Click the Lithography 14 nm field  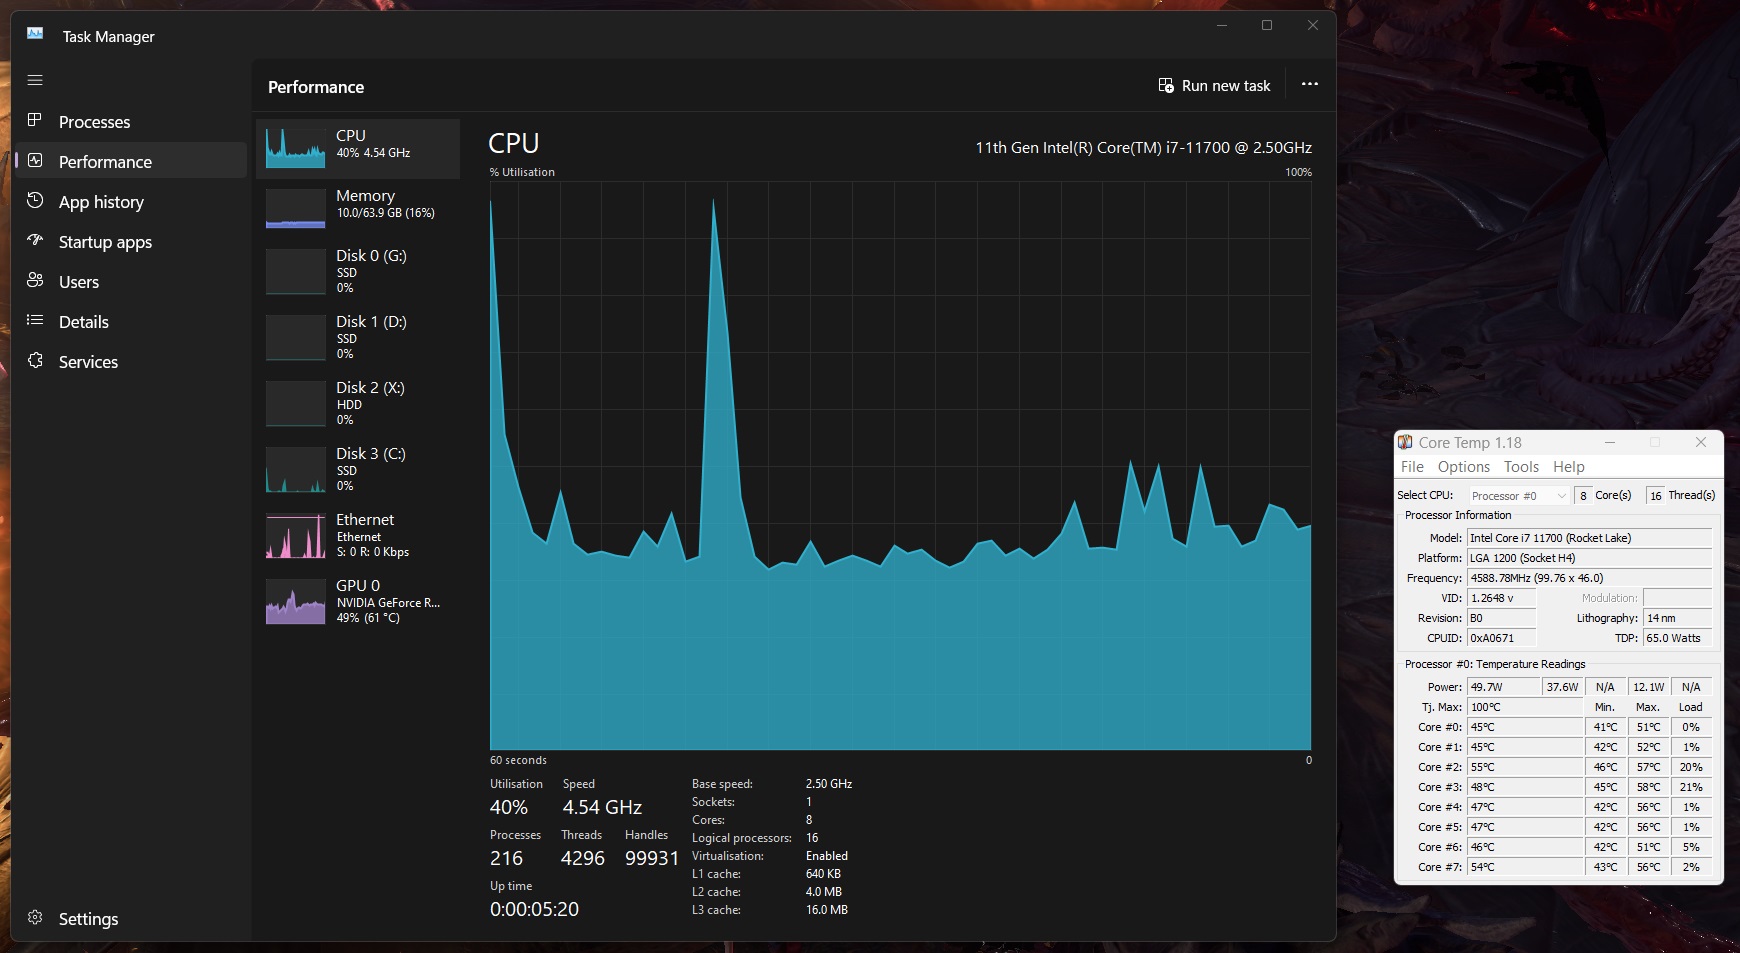(x=1677, y=618)
